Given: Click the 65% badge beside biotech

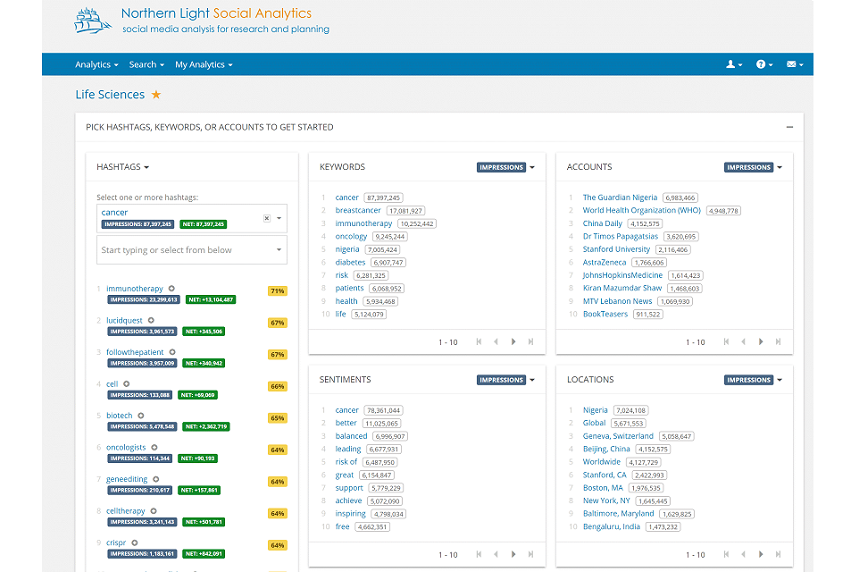Looking at the screenshot, I should [277, 418].
